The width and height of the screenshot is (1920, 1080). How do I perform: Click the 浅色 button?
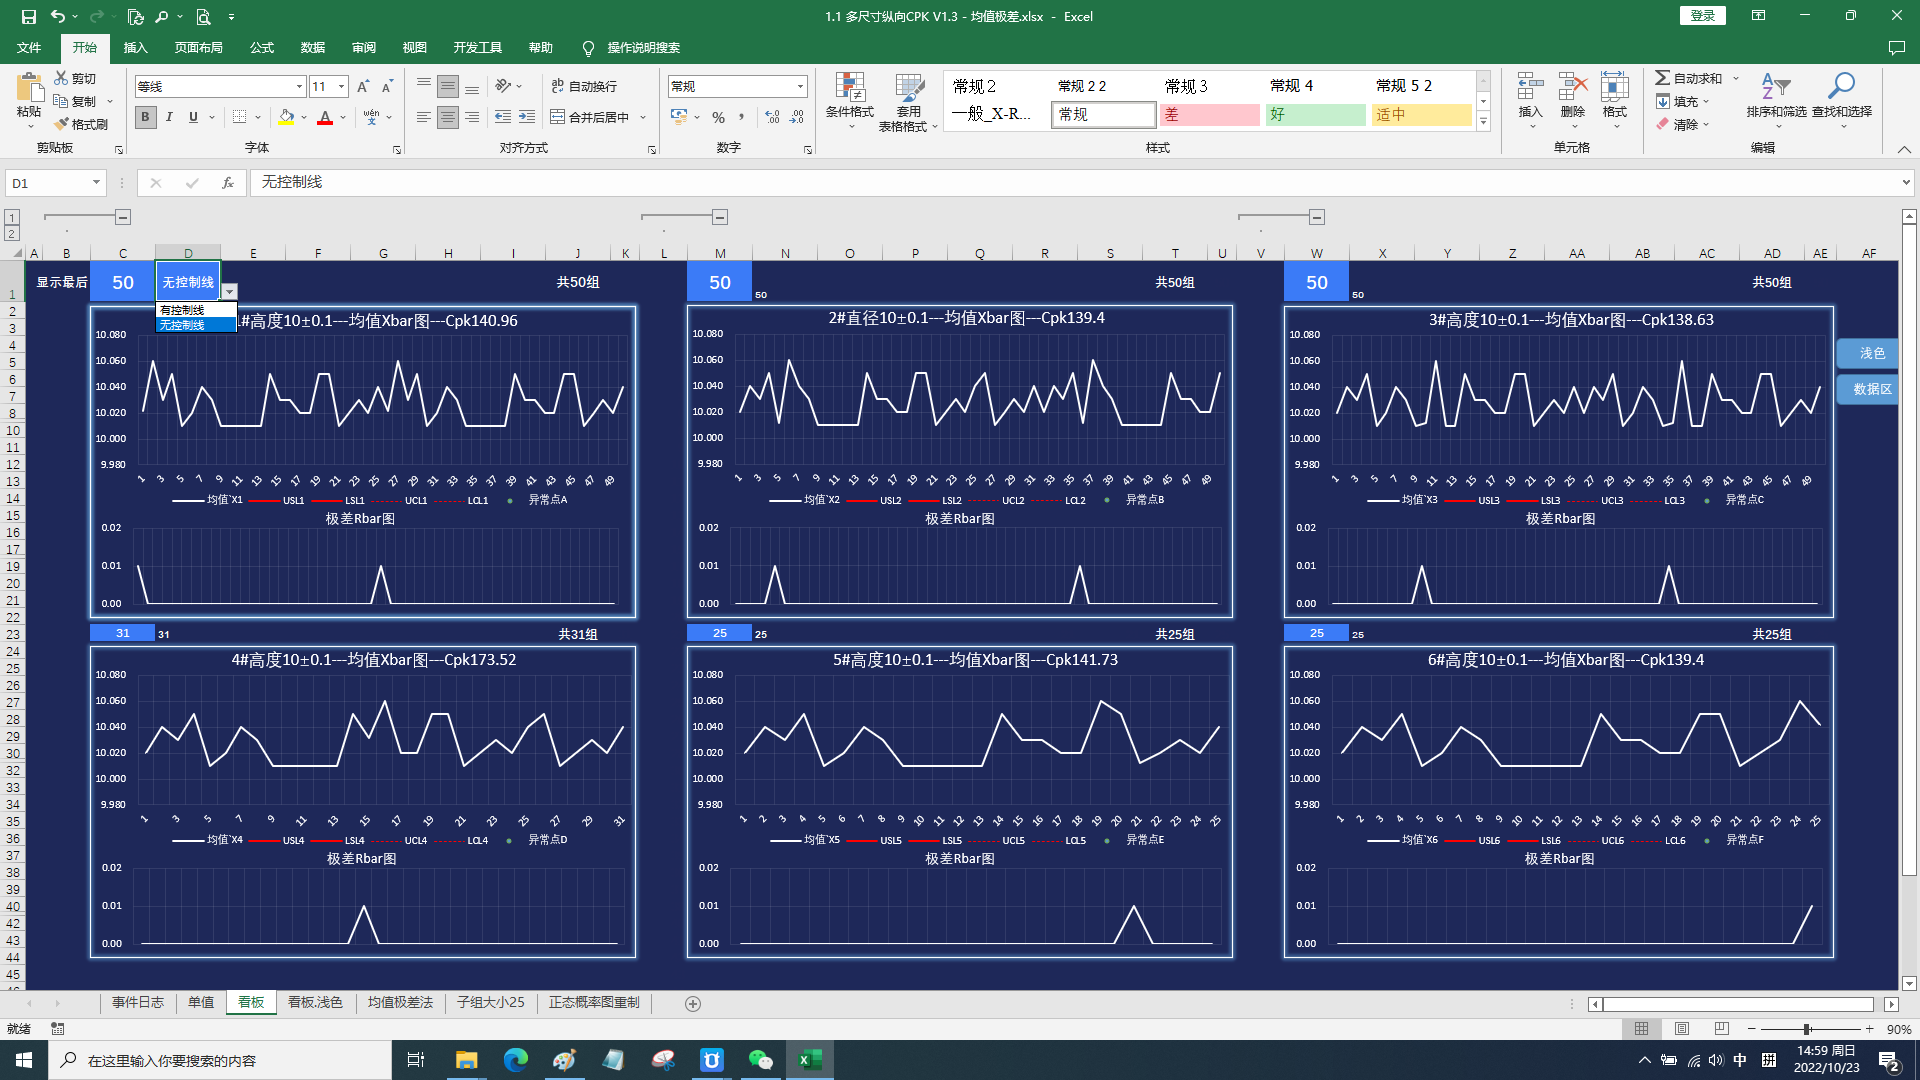1868,353
